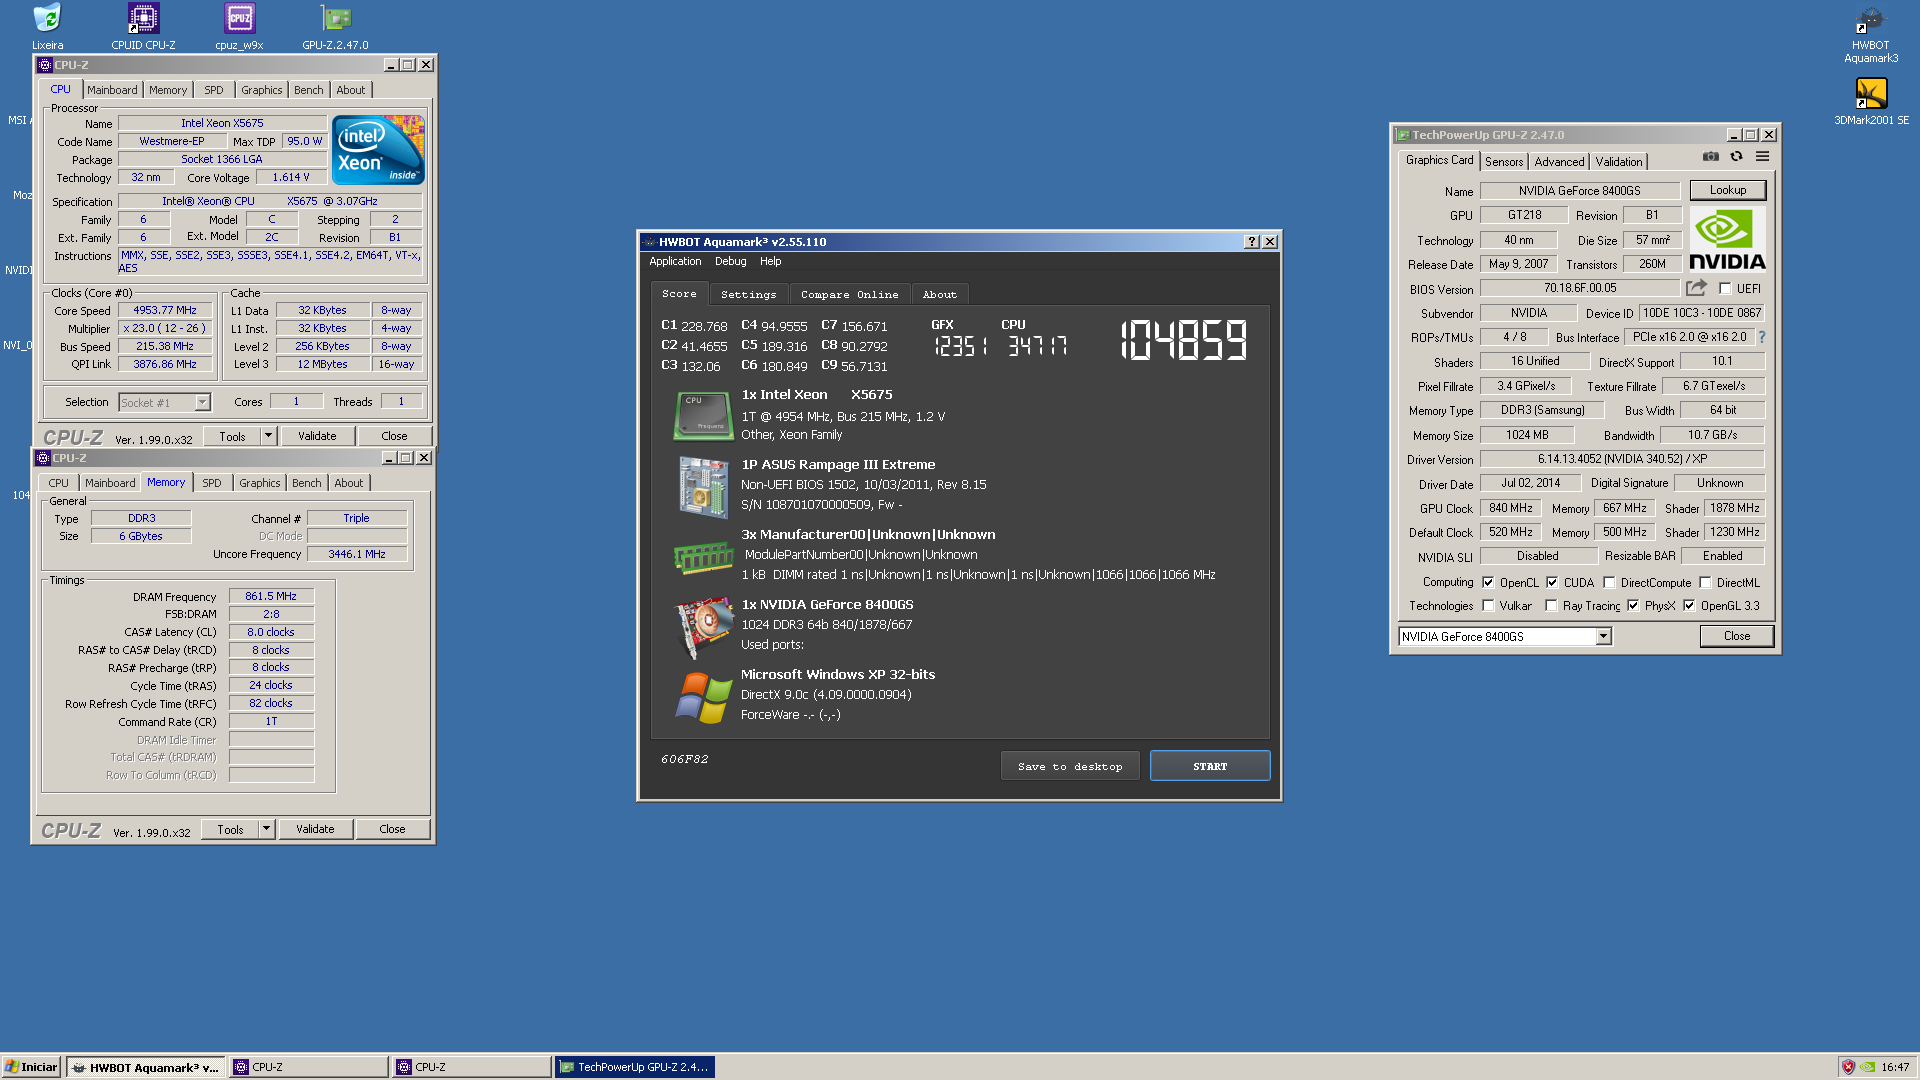Viewport: 1920px width, 1080px height.
Task: Toggle the OpenCL checkbox
Action: click(x=1488, y=583)
